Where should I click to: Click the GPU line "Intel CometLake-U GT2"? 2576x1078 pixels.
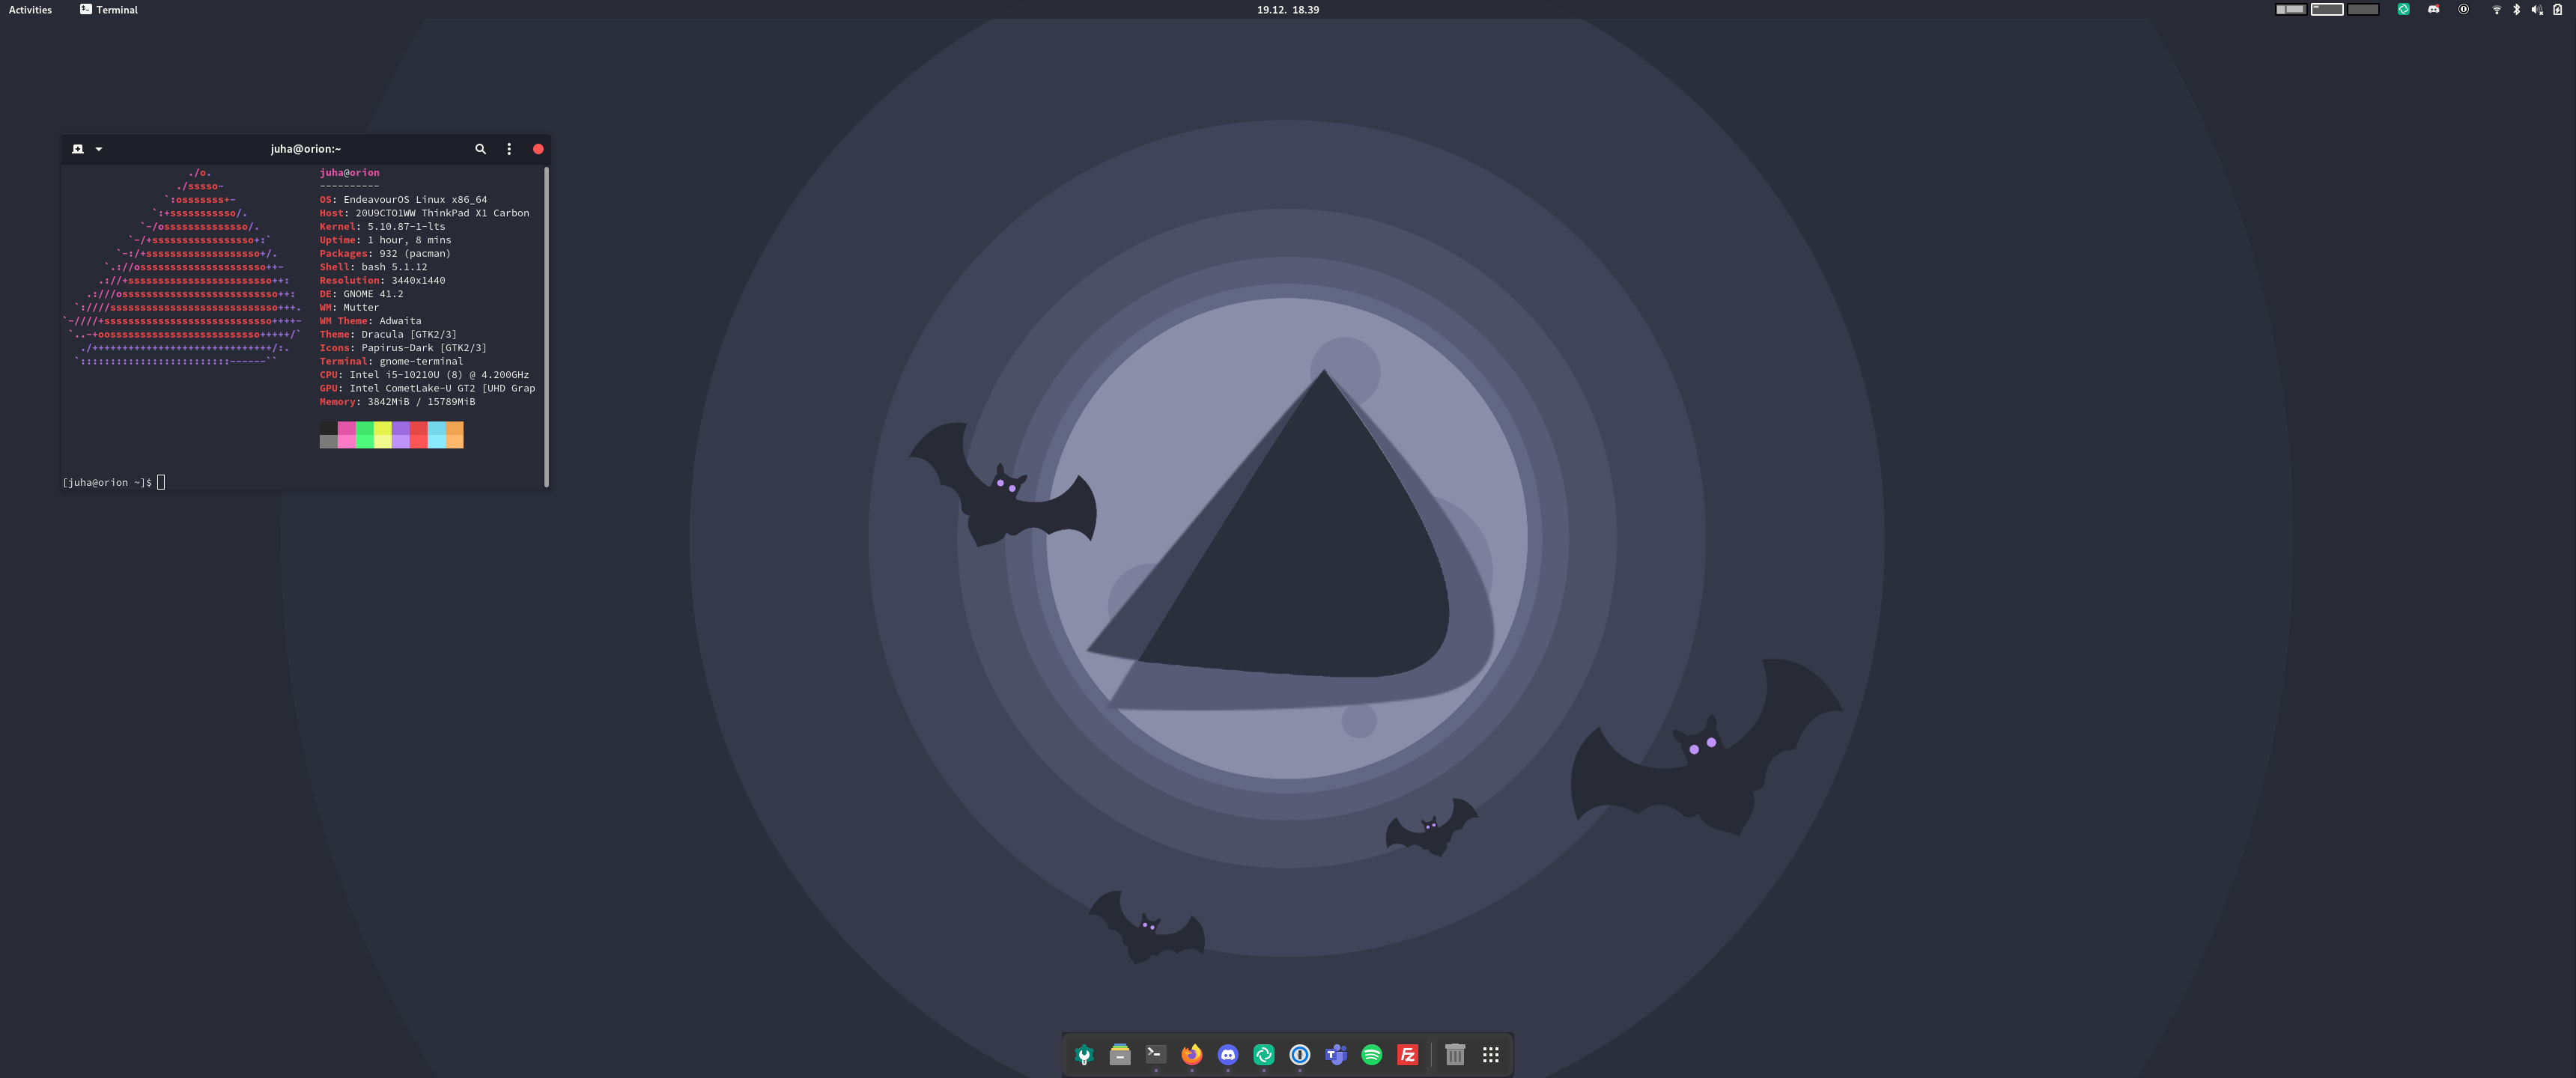click(x=427, y=388)
